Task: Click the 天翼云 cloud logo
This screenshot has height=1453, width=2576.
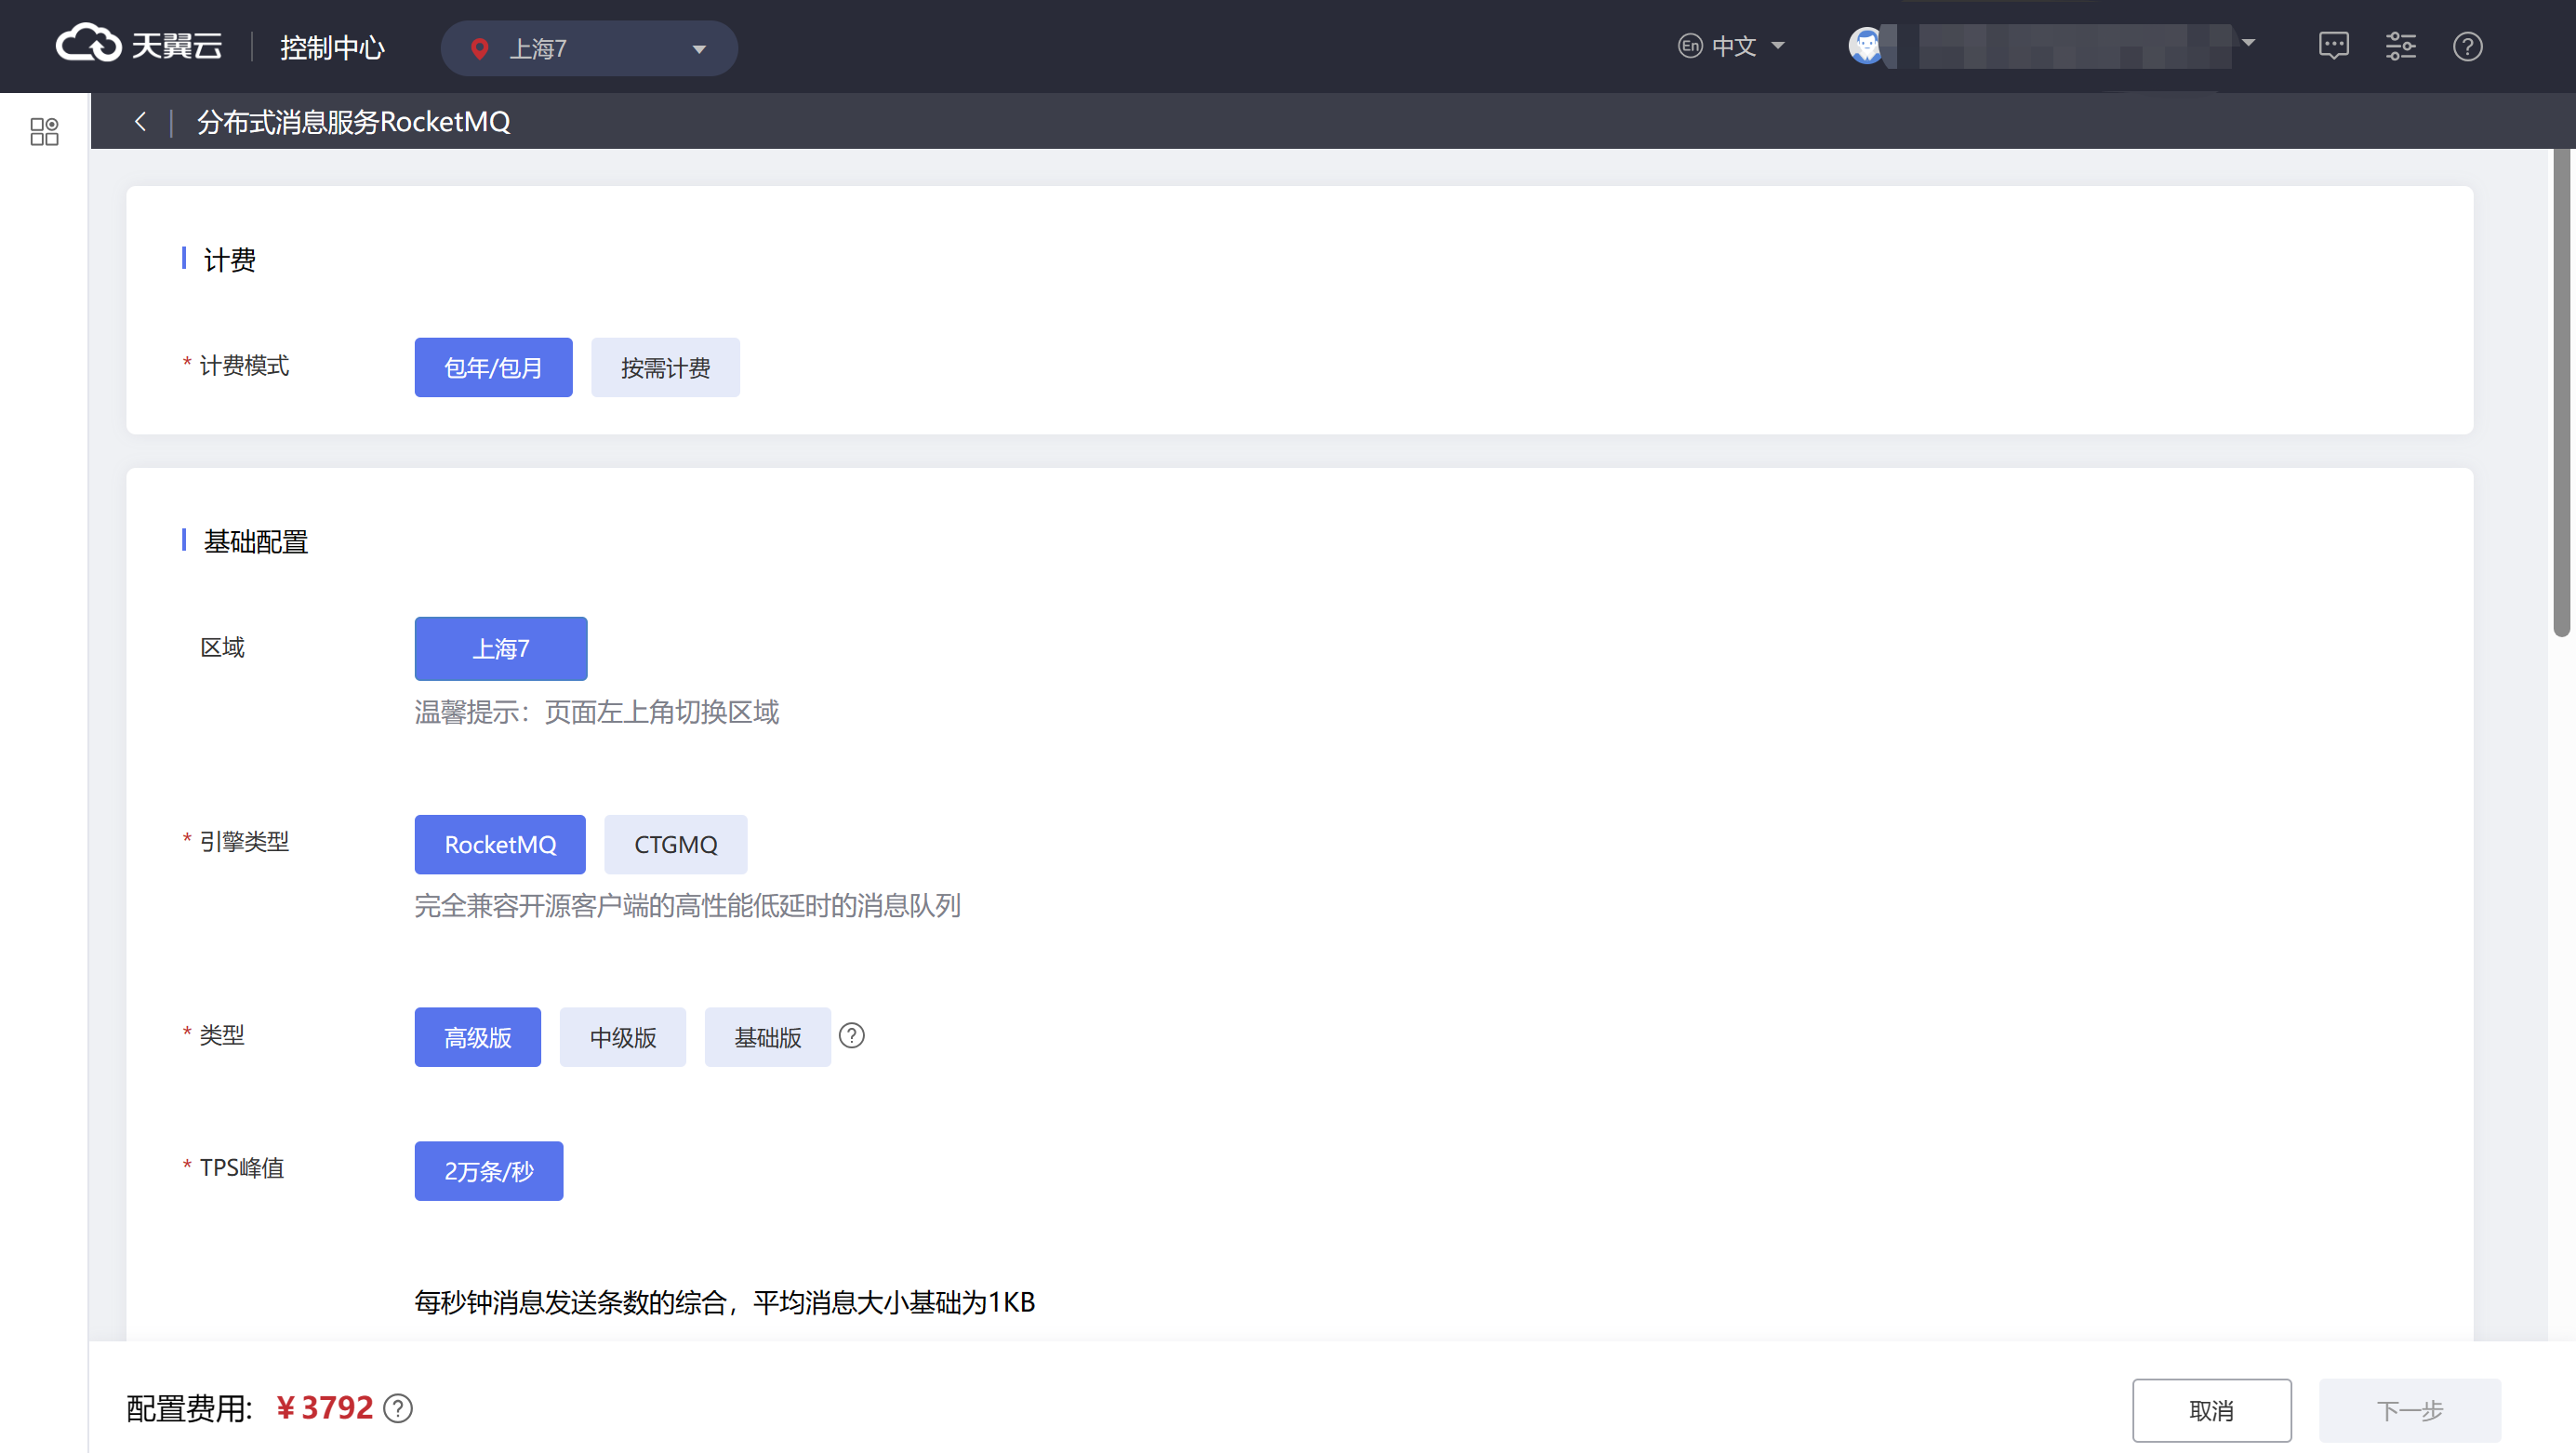Action: [138, 46]
